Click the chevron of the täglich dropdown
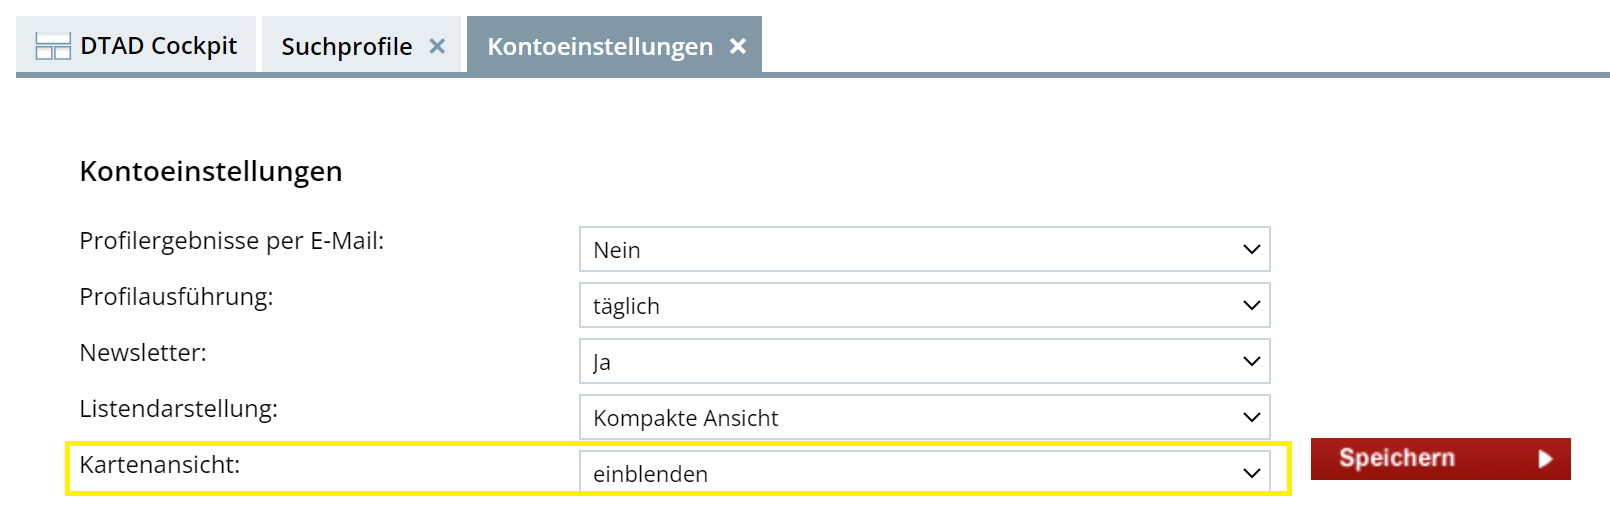Screen dimensions: 1610x518 coord(1251,305)
